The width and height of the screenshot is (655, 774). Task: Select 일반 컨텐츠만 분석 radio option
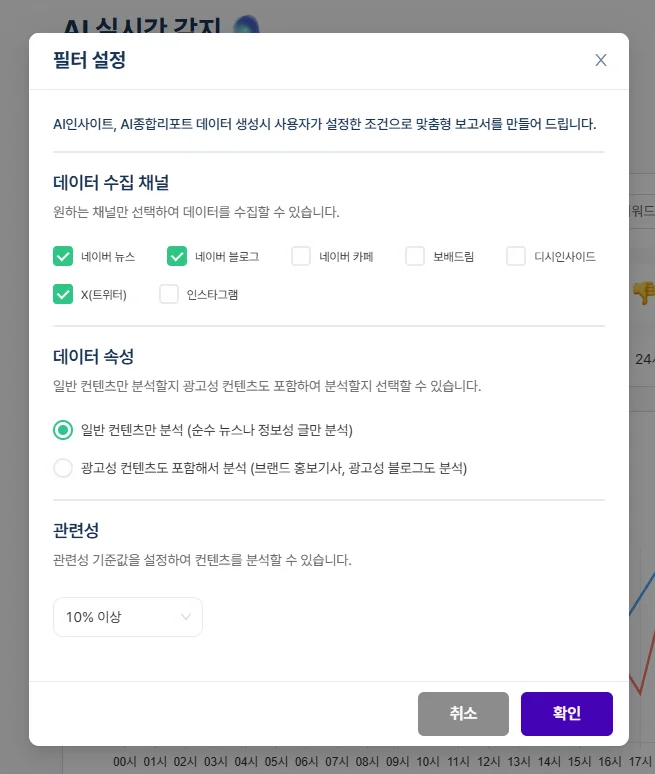(63, 430)
